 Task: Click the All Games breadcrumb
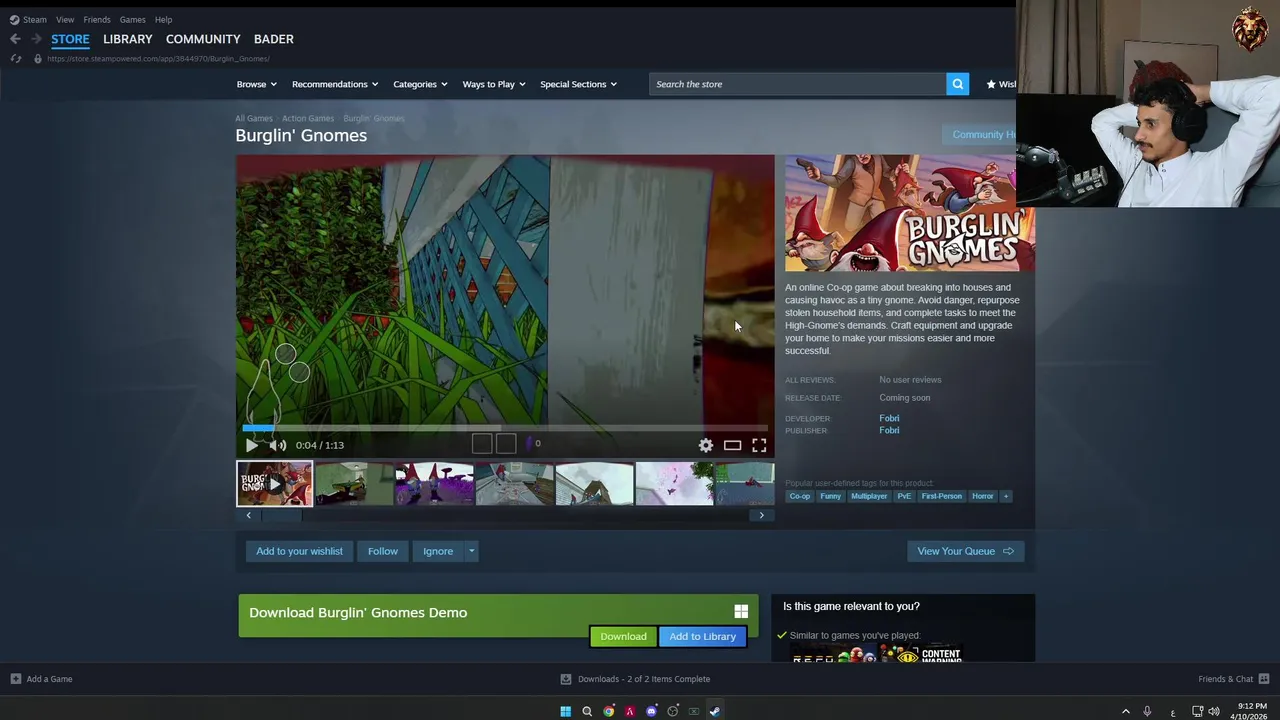[x=254, y=118]
